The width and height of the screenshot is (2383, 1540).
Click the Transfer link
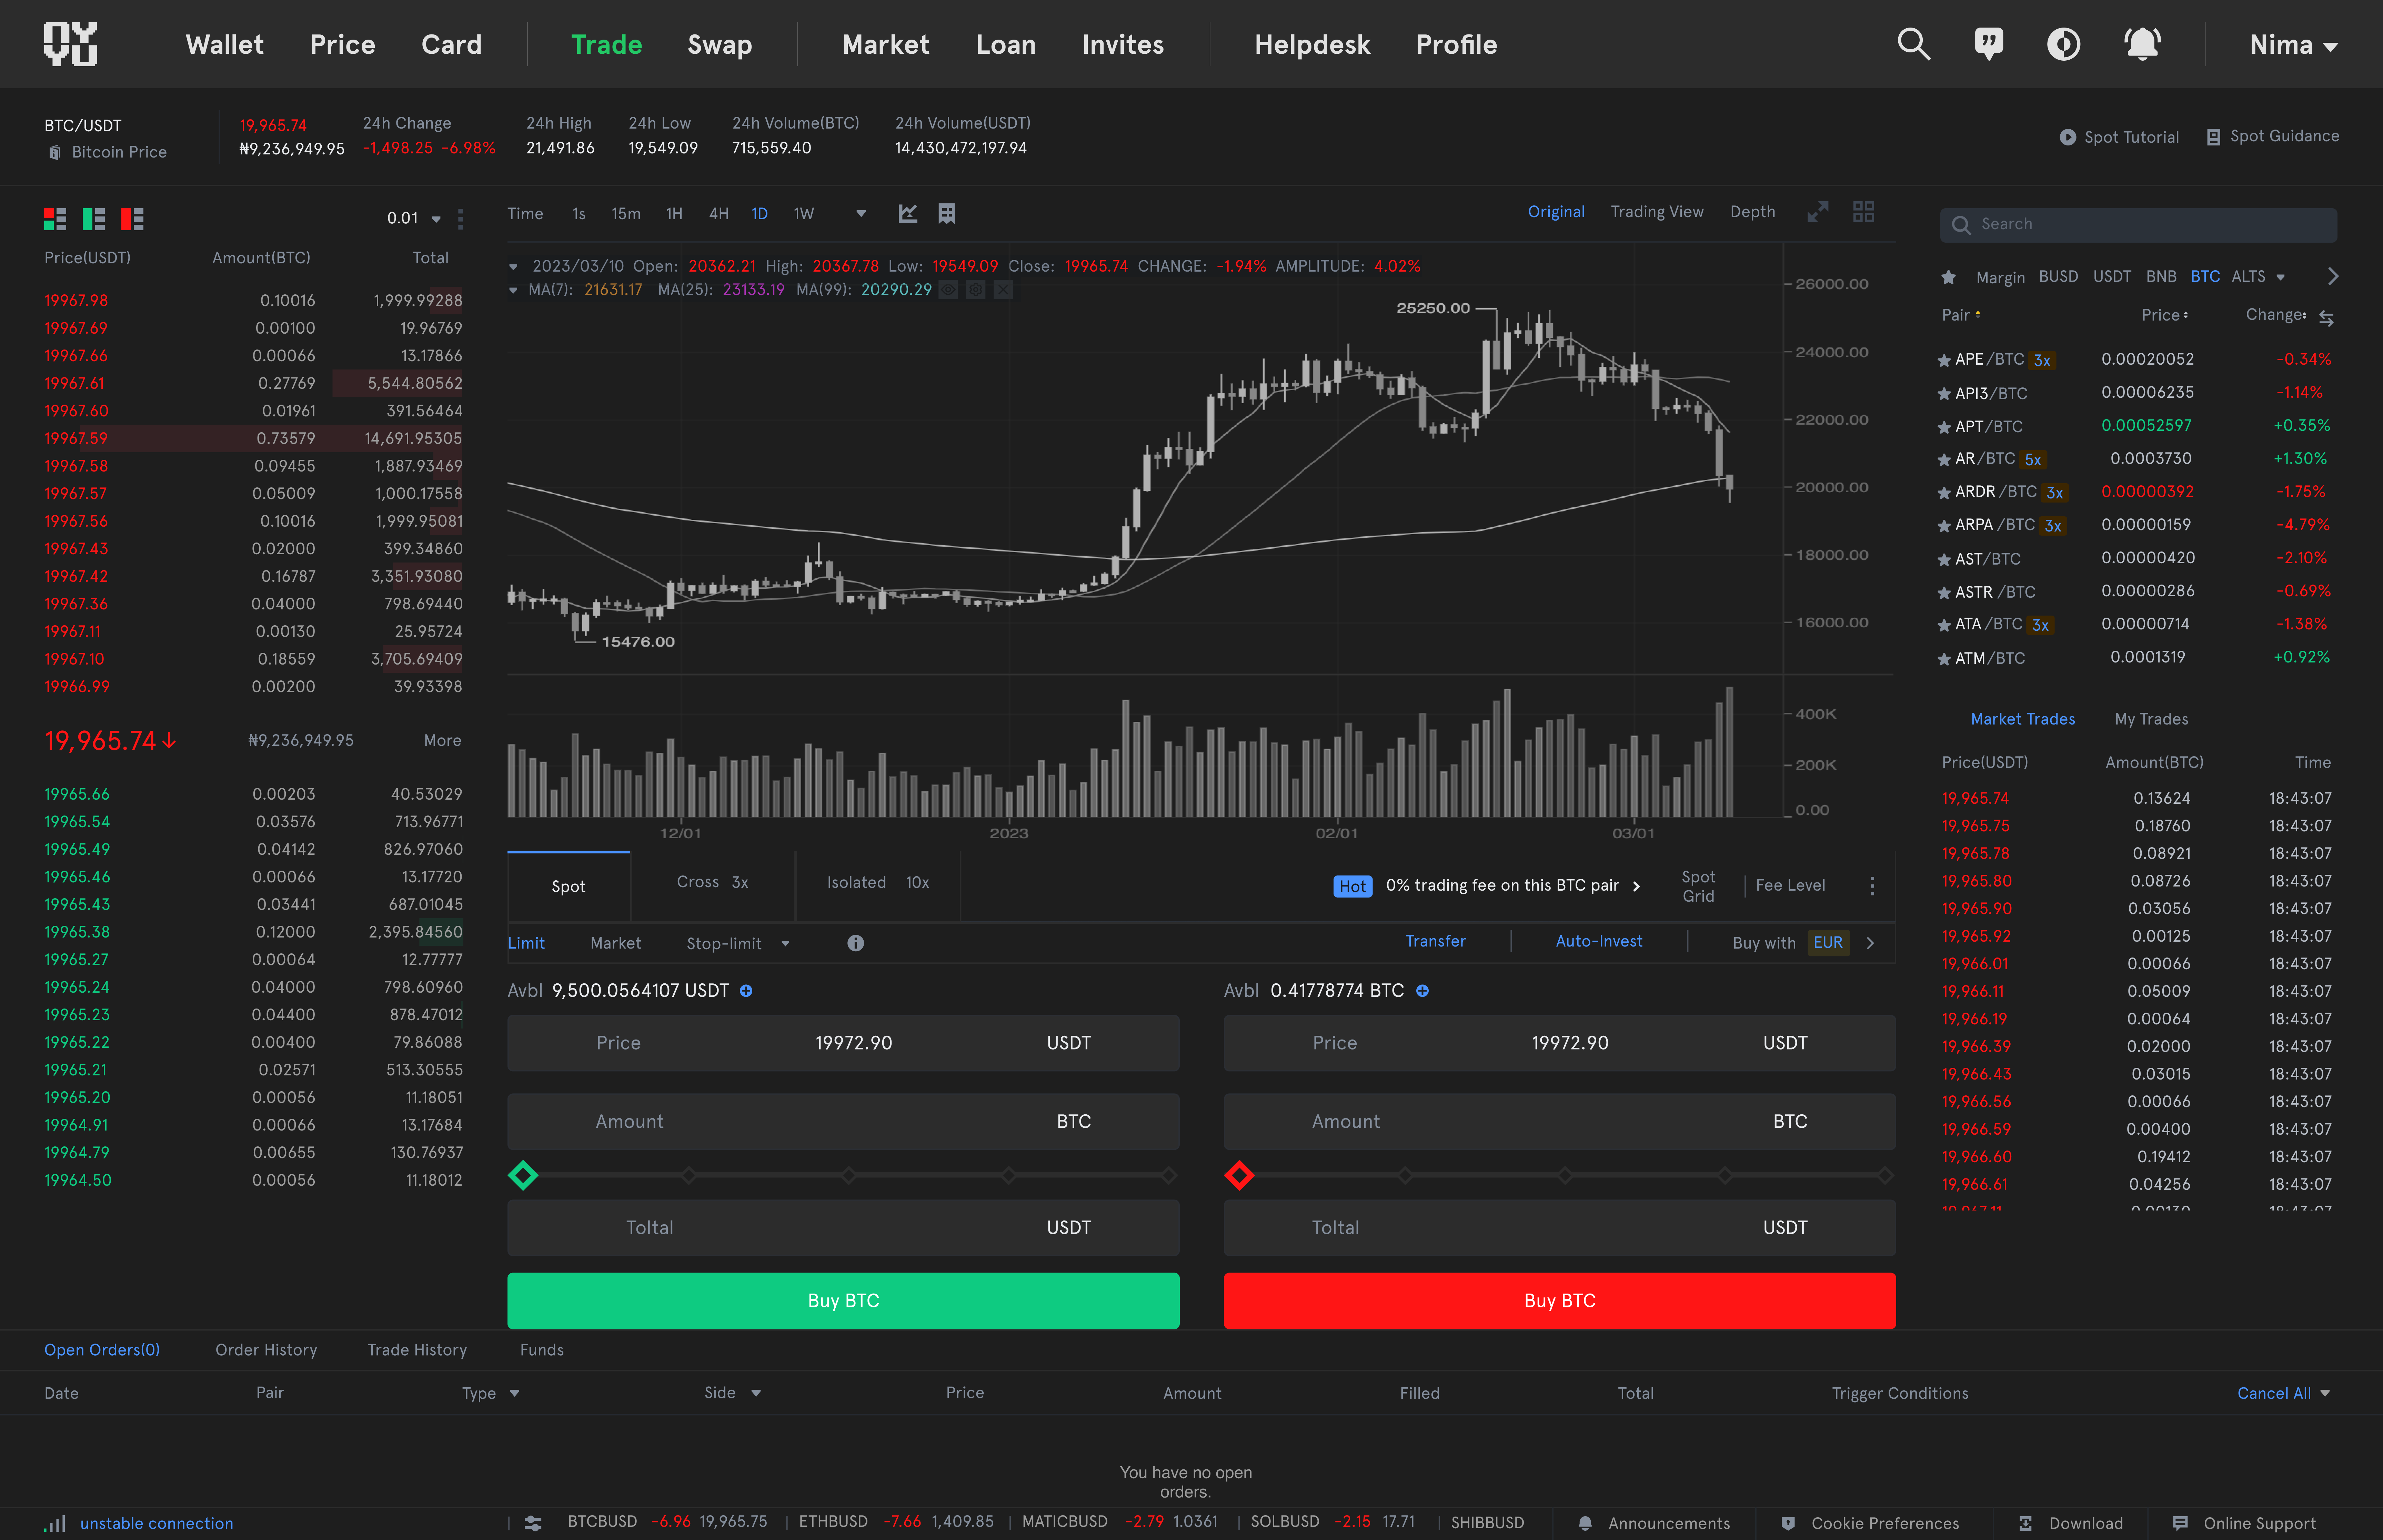[1435, 941]
